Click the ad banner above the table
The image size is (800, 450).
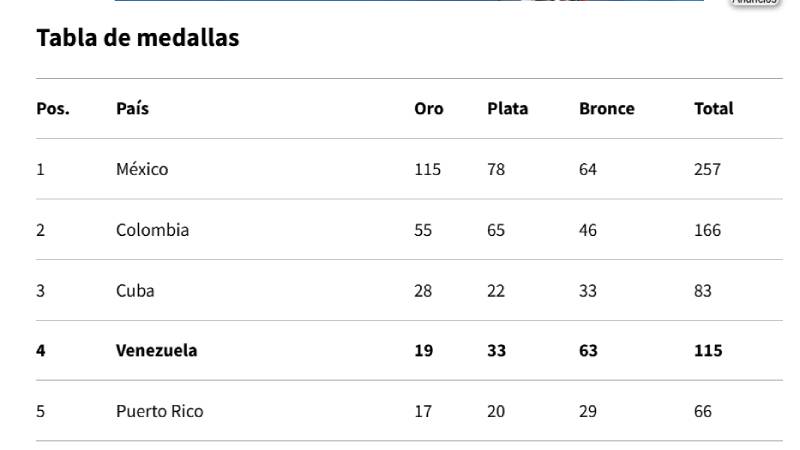click(409, 1)
